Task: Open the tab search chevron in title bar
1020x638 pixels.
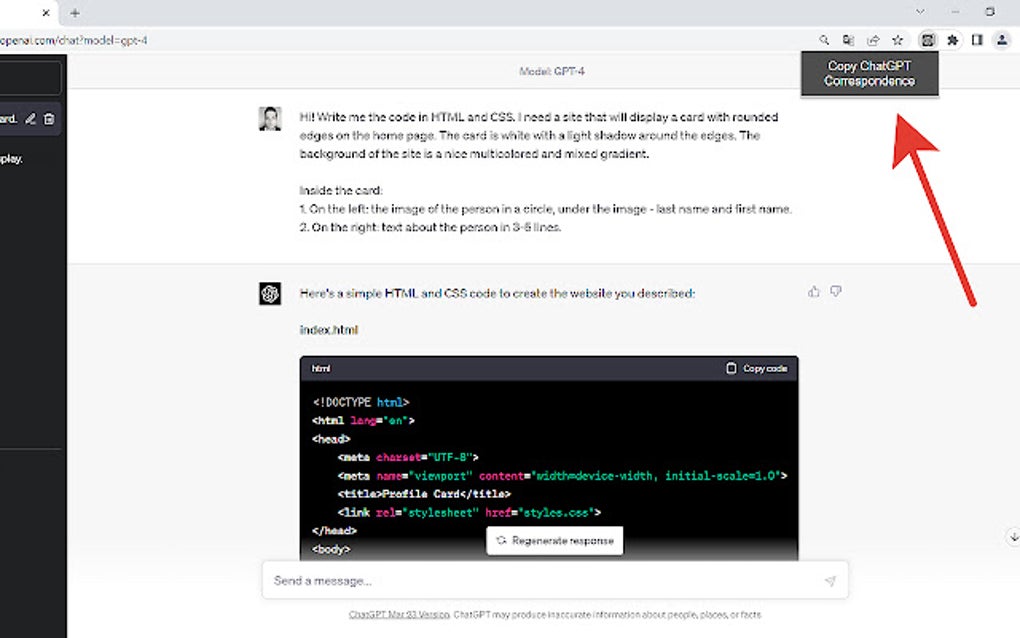Action: point(920,12)
